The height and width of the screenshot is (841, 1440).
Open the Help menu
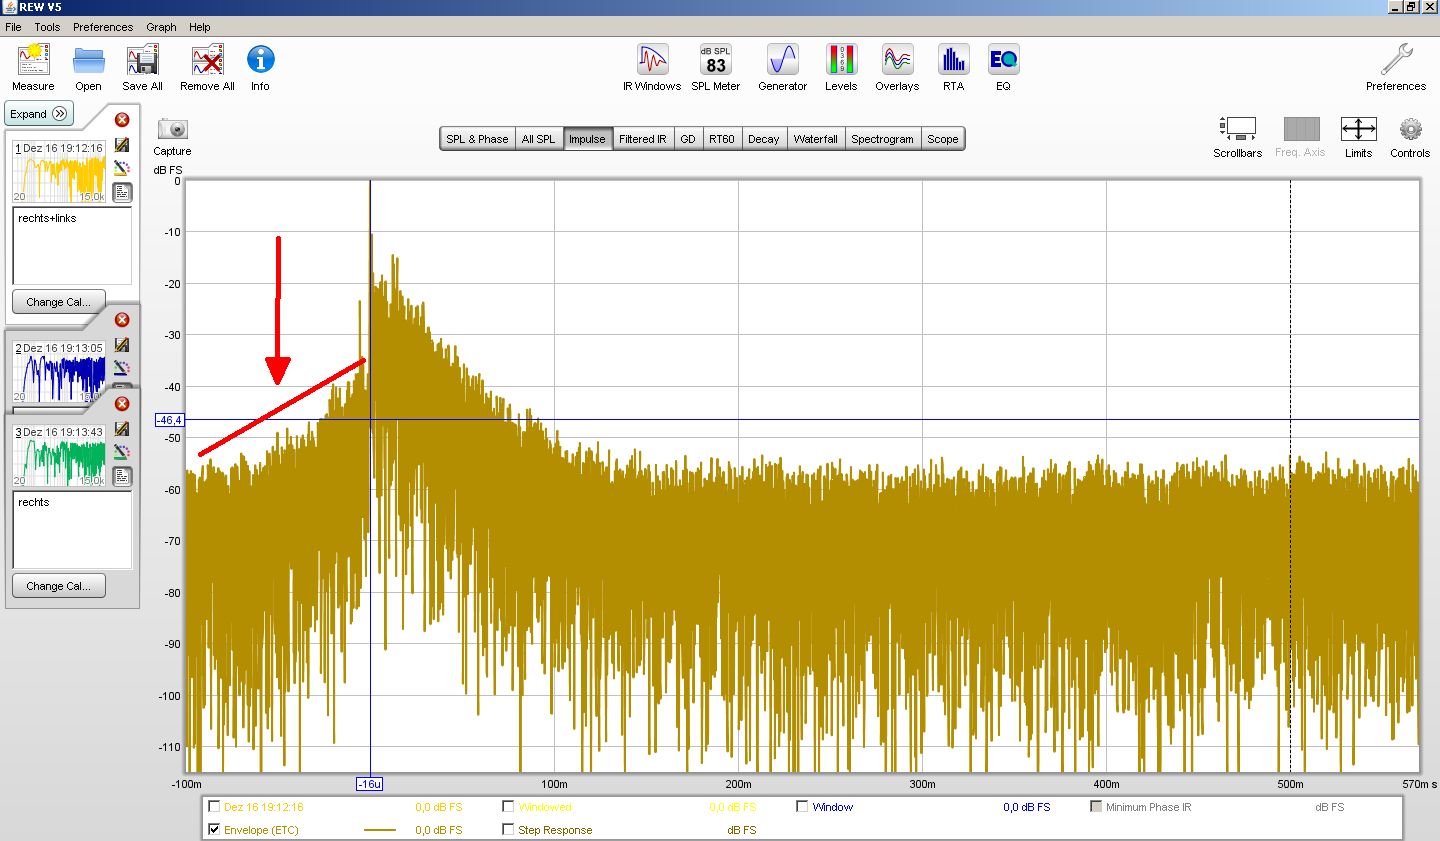(200, 27)
